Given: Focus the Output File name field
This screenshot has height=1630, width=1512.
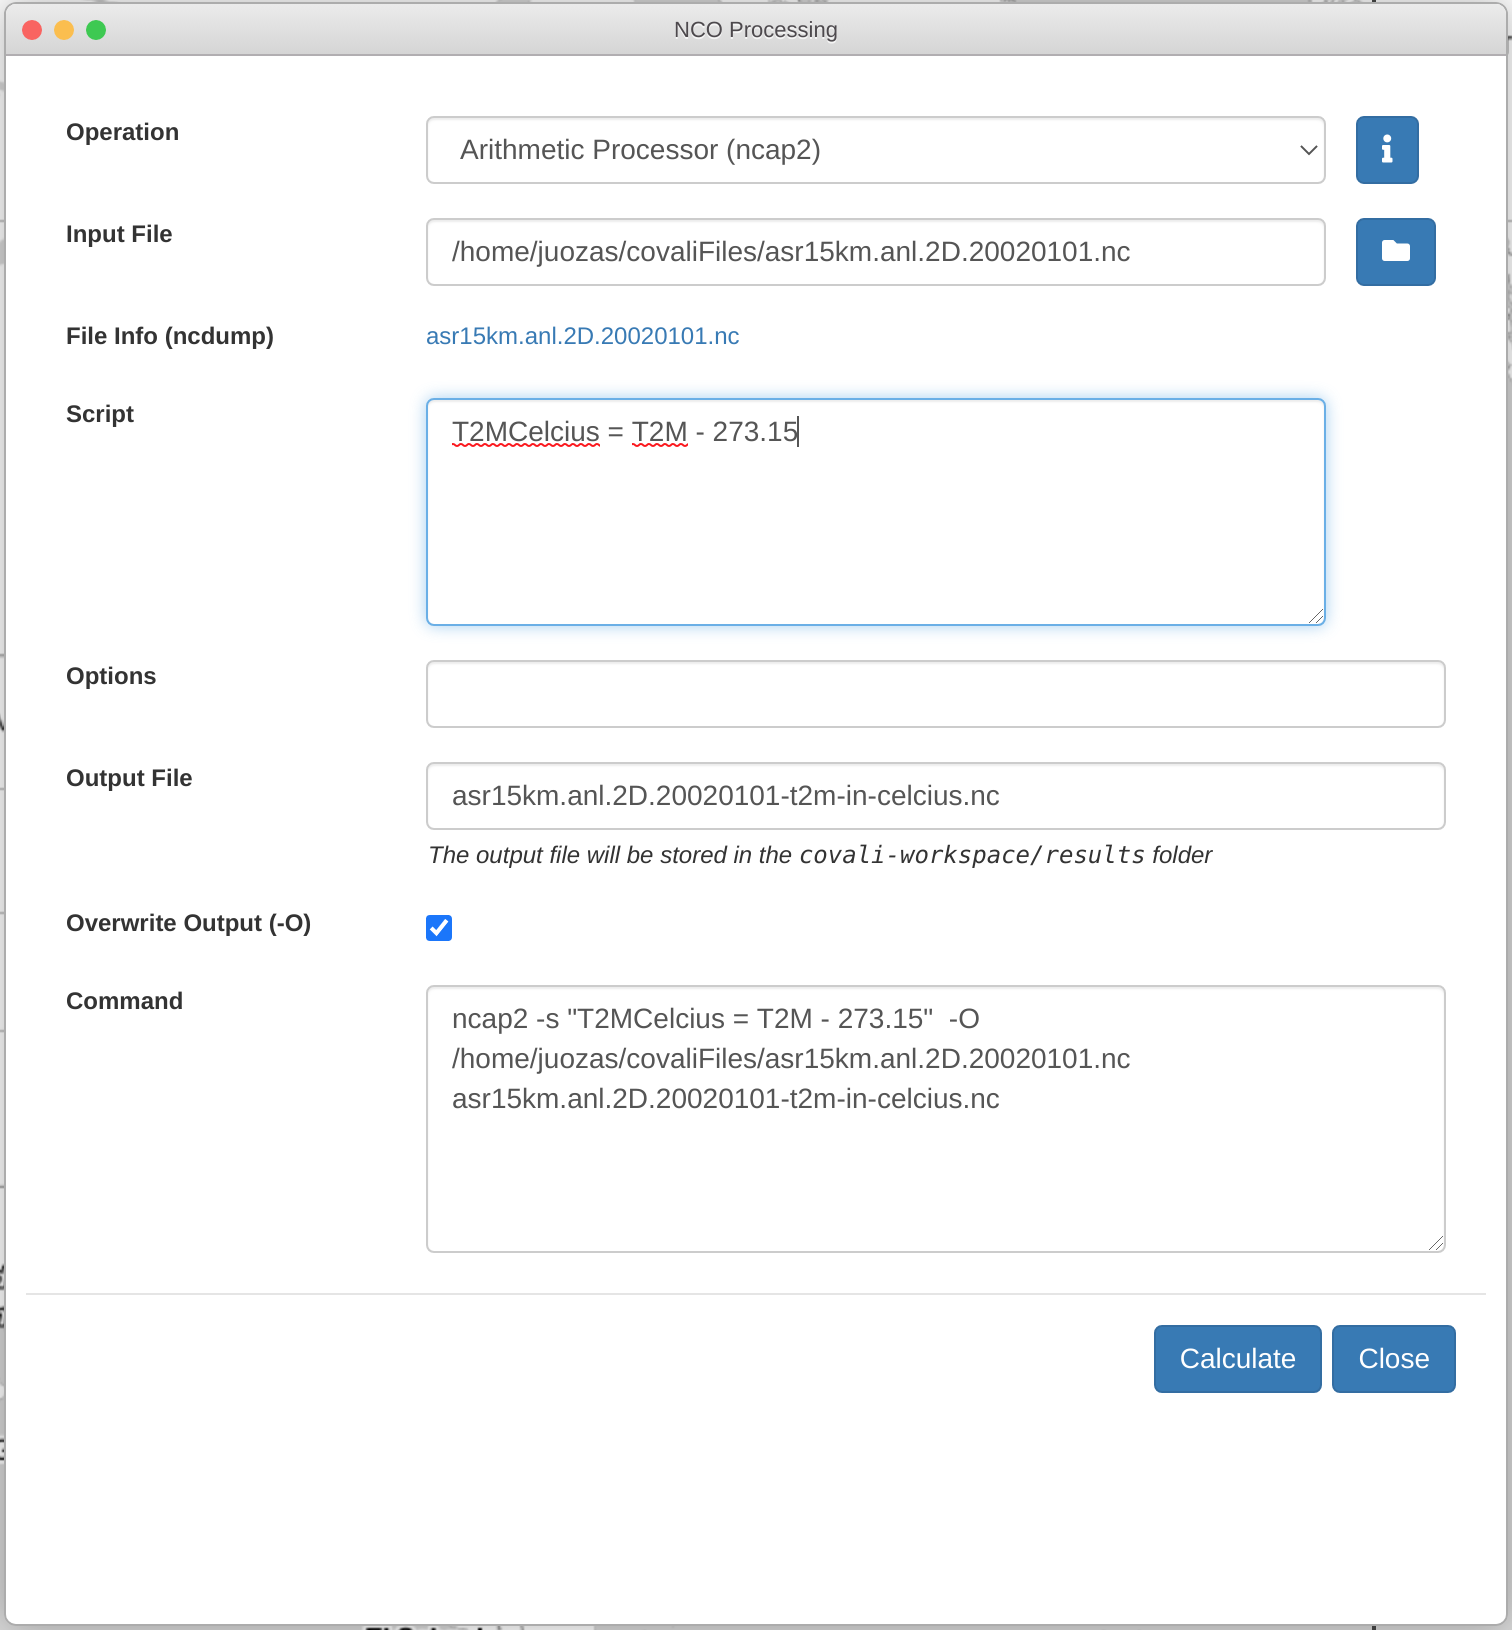Looking at the screenshot, I should pos(936,796).
